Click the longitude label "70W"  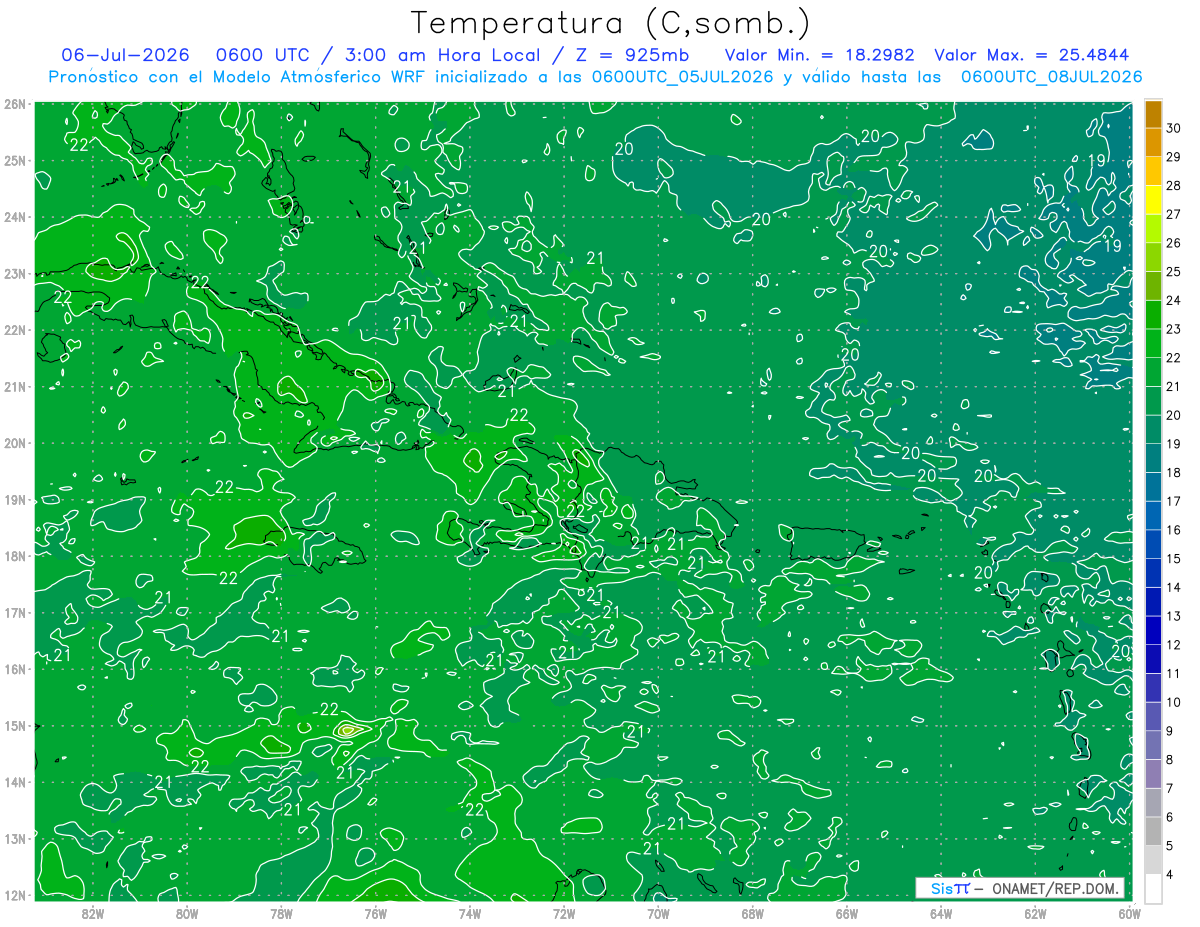pos(658,913)
